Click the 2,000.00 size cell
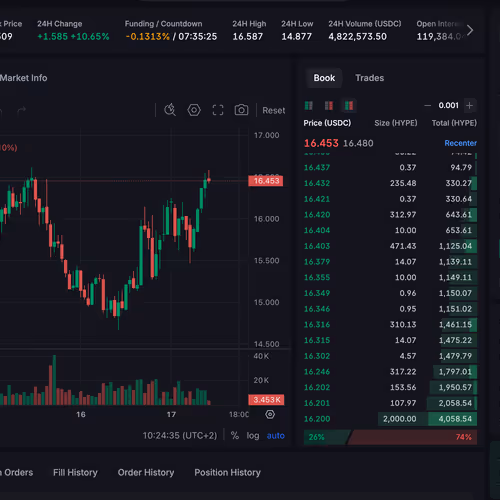 click(x=399, y=419)
